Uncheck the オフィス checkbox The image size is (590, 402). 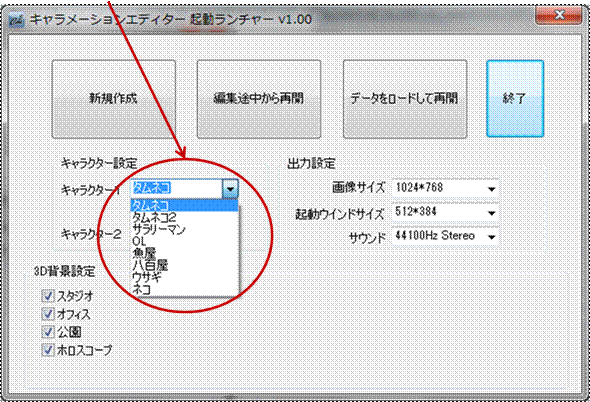pos(48,314)
